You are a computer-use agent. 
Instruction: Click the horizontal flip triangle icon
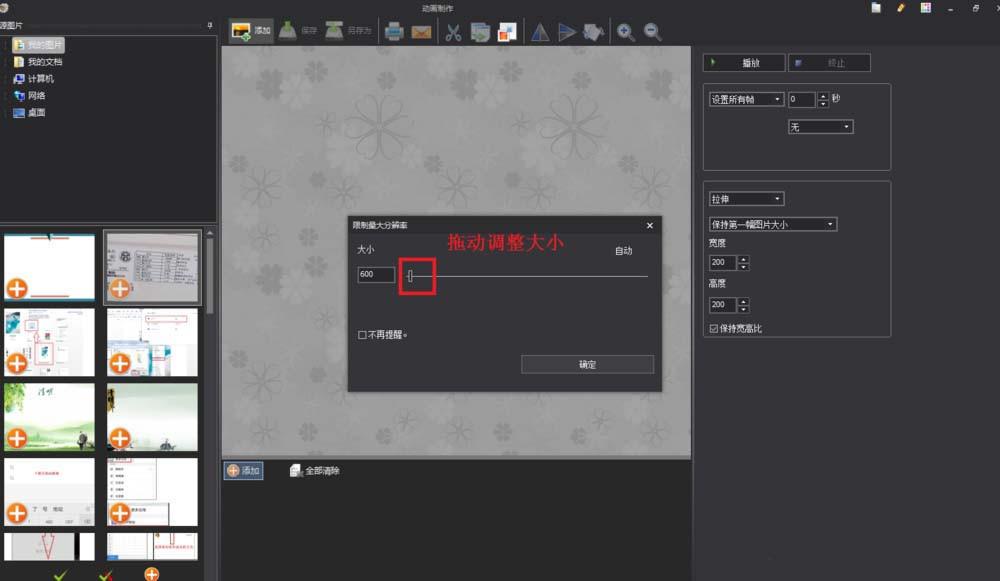(566, 31)
